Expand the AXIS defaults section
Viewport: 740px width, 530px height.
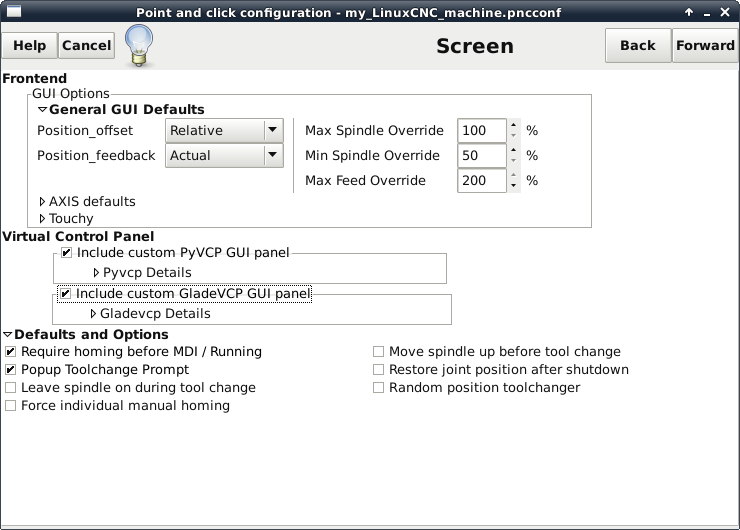point(43,202)
